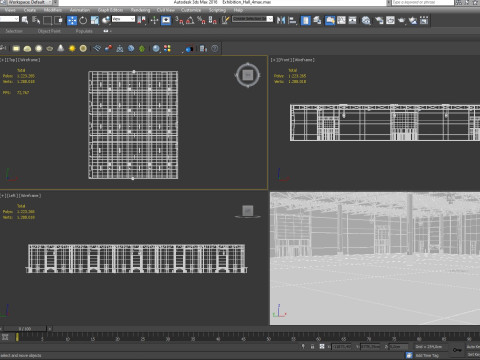Switch to the Selection ribbon tab
The width and height of the screenshot is (480, 360).
point(14,31)
